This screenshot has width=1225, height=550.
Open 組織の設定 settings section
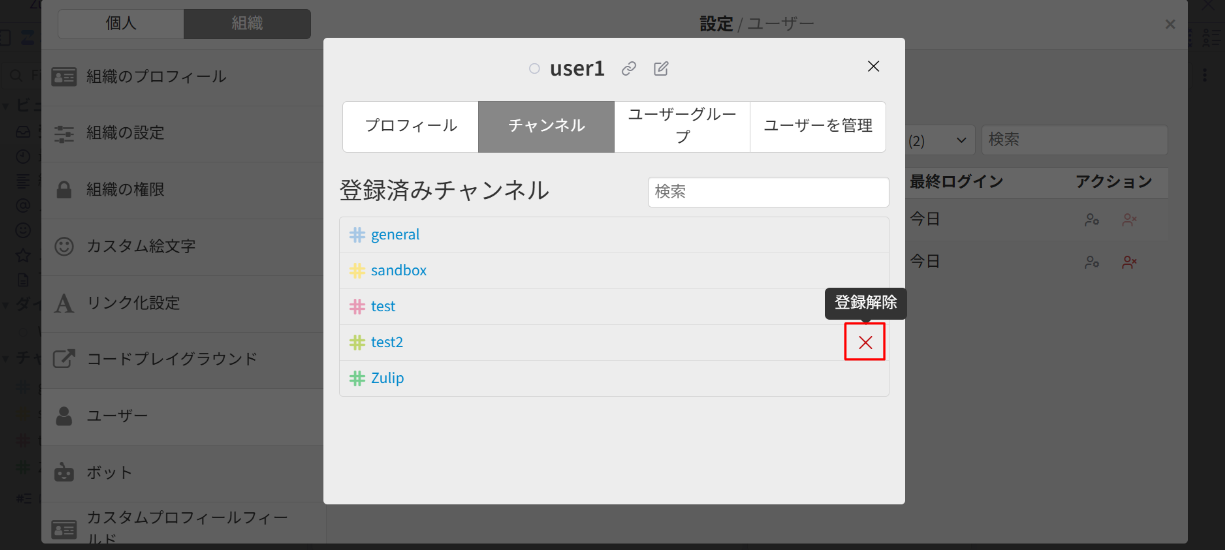pyautogui.click(x=182, y=133)
